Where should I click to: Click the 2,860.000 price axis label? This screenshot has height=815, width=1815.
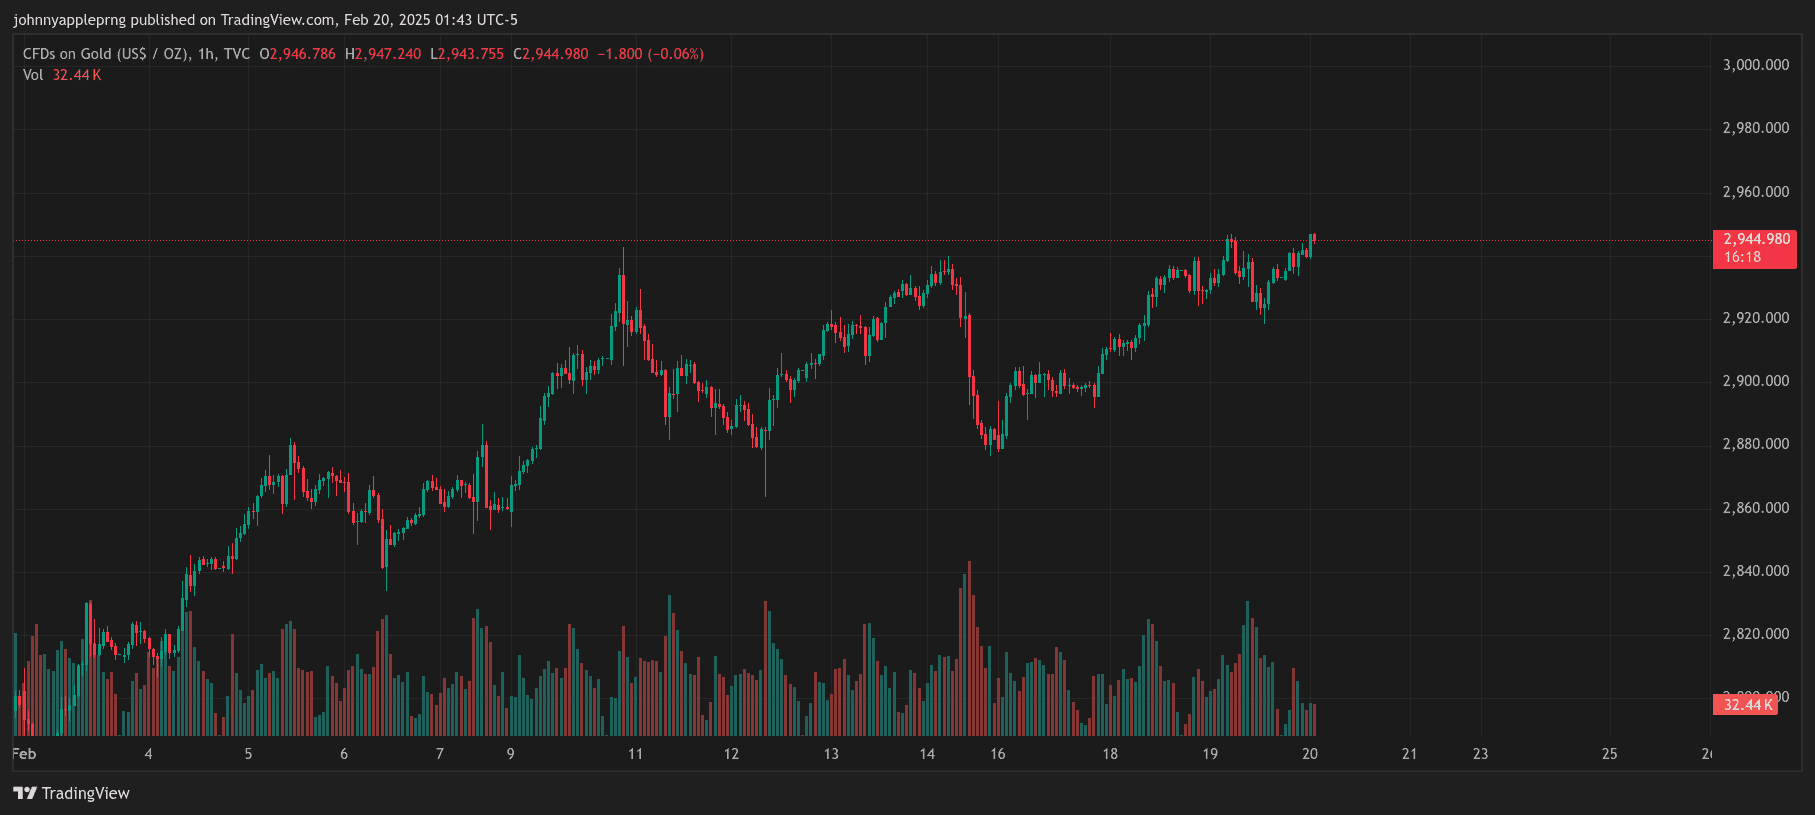pos(1756,508)
